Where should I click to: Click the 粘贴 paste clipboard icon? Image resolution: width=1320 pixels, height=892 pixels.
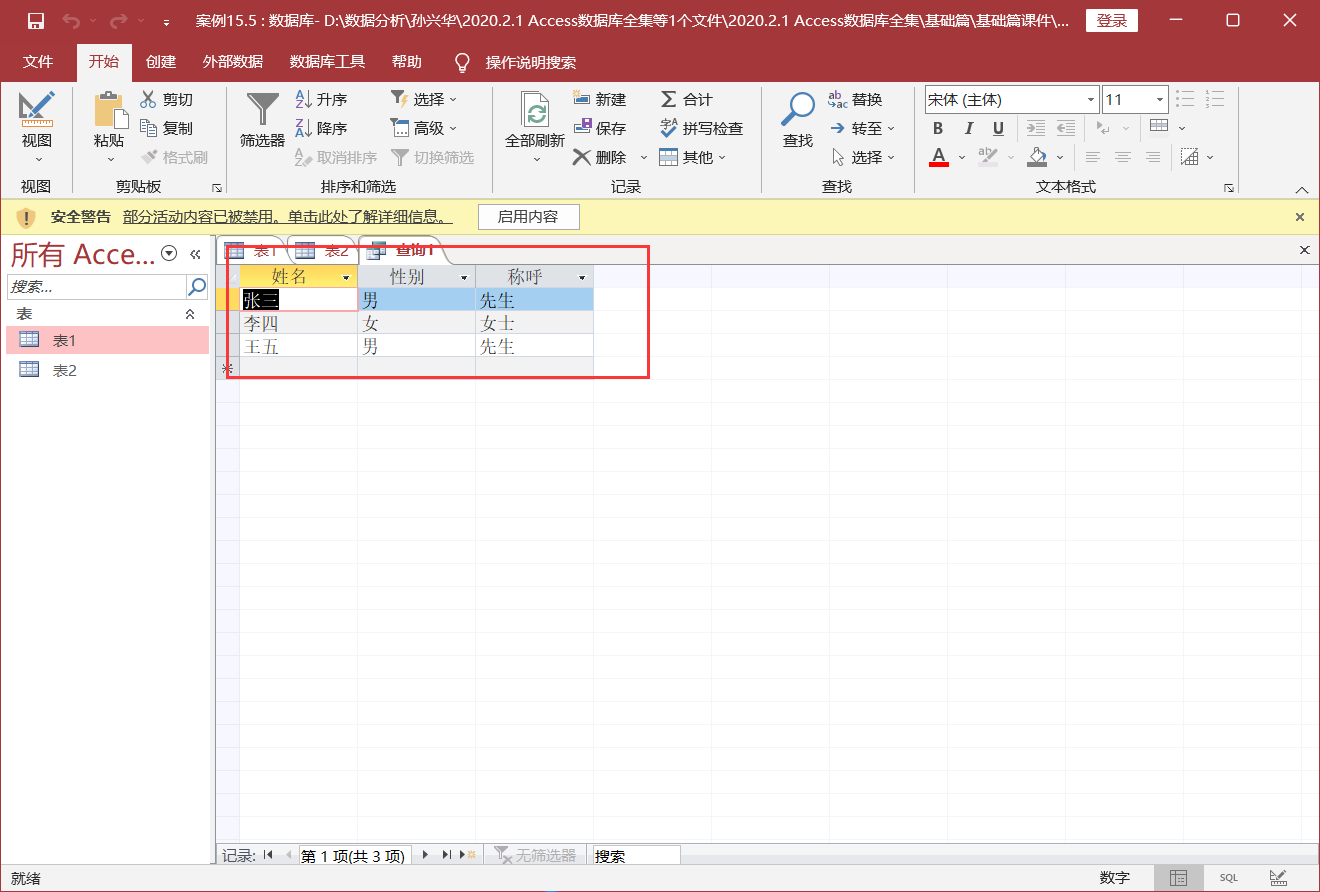(x=109, y=109)
